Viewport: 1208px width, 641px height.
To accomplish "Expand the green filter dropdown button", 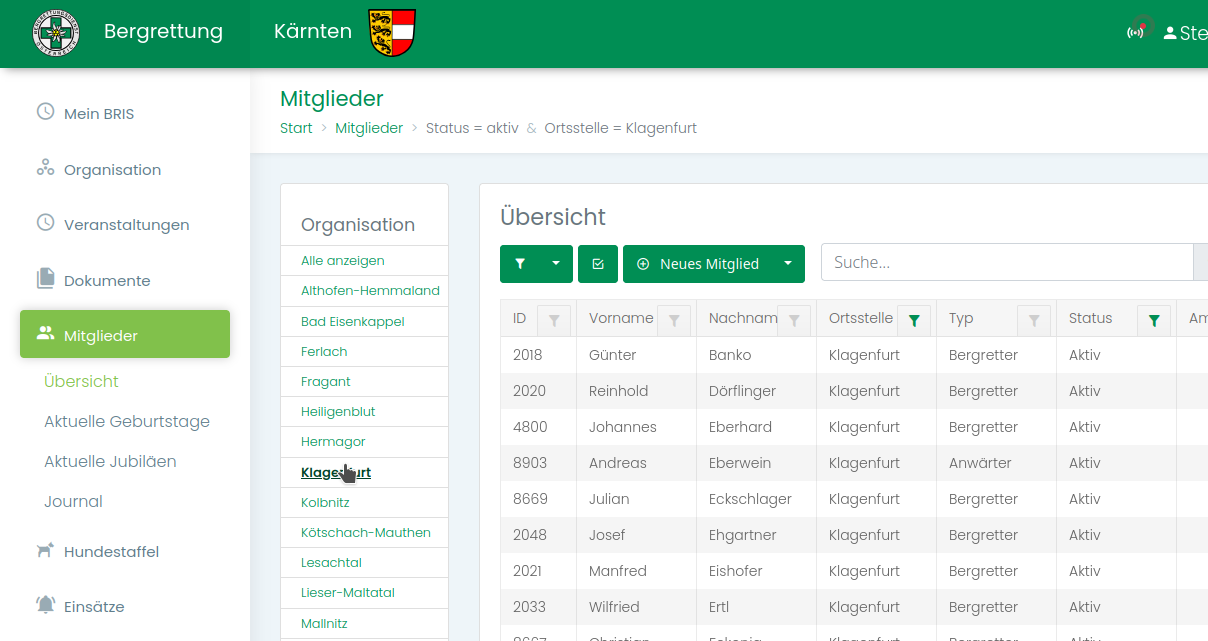I will (x=555, y=264).
